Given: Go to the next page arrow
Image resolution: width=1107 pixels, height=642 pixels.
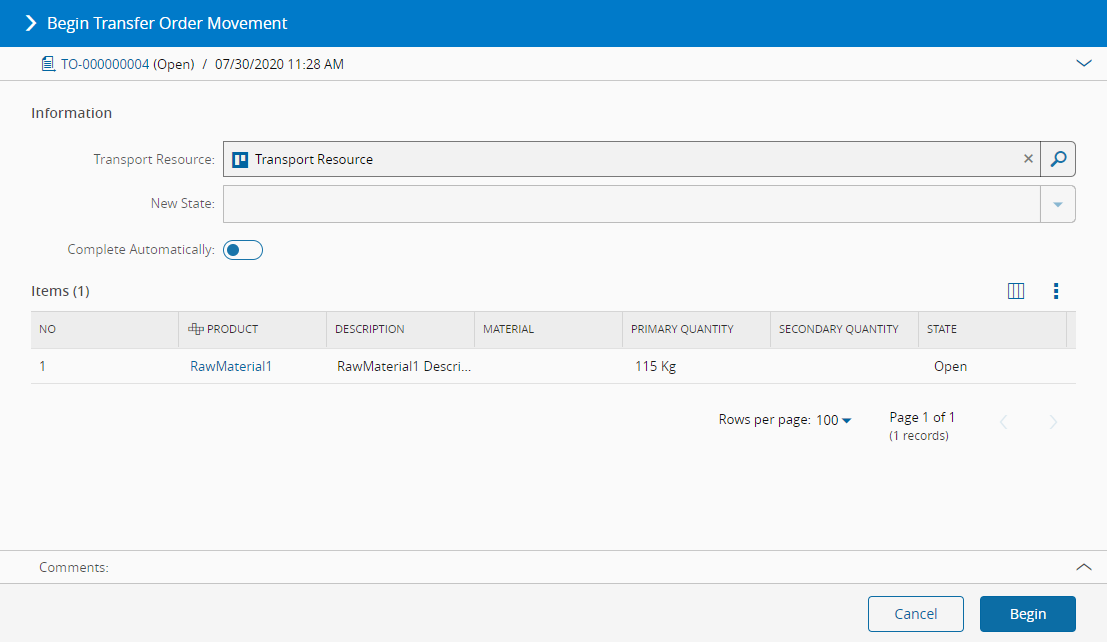Looking at the screenshot, I should (x=1053, y=422).
